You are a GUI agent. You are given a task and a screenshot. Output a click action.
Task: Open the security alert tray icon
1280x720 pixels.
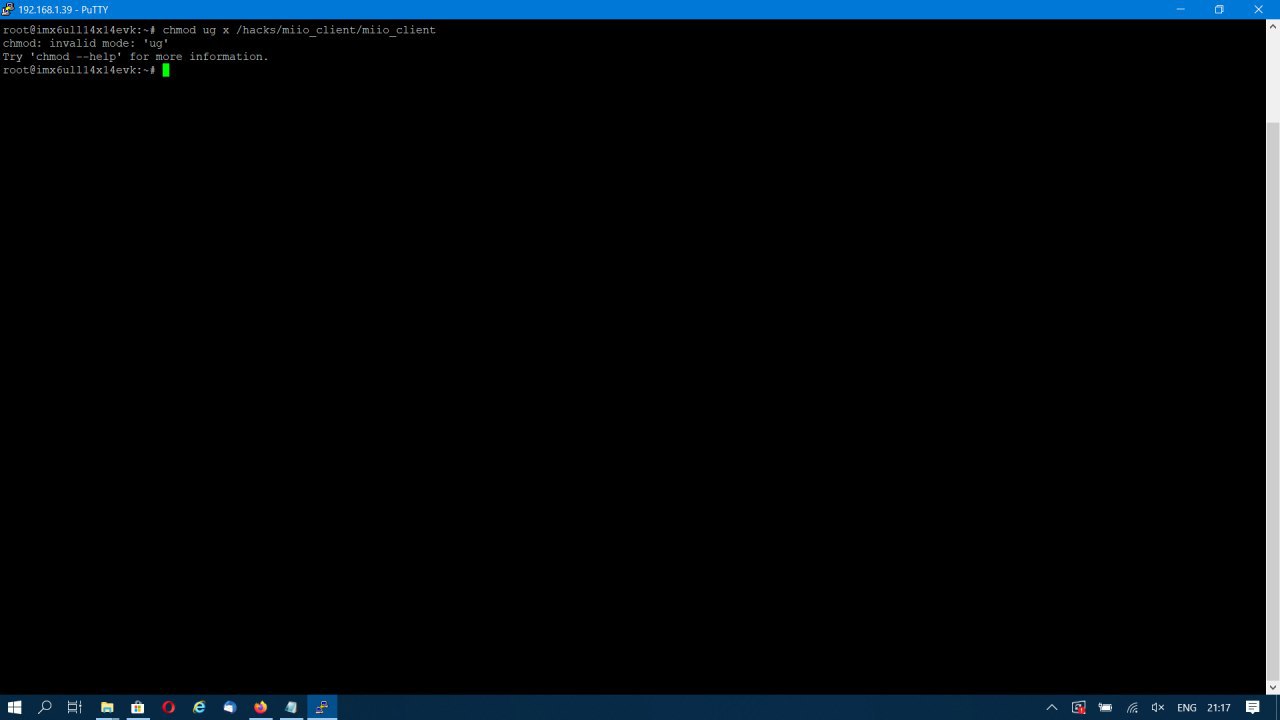1079,707
